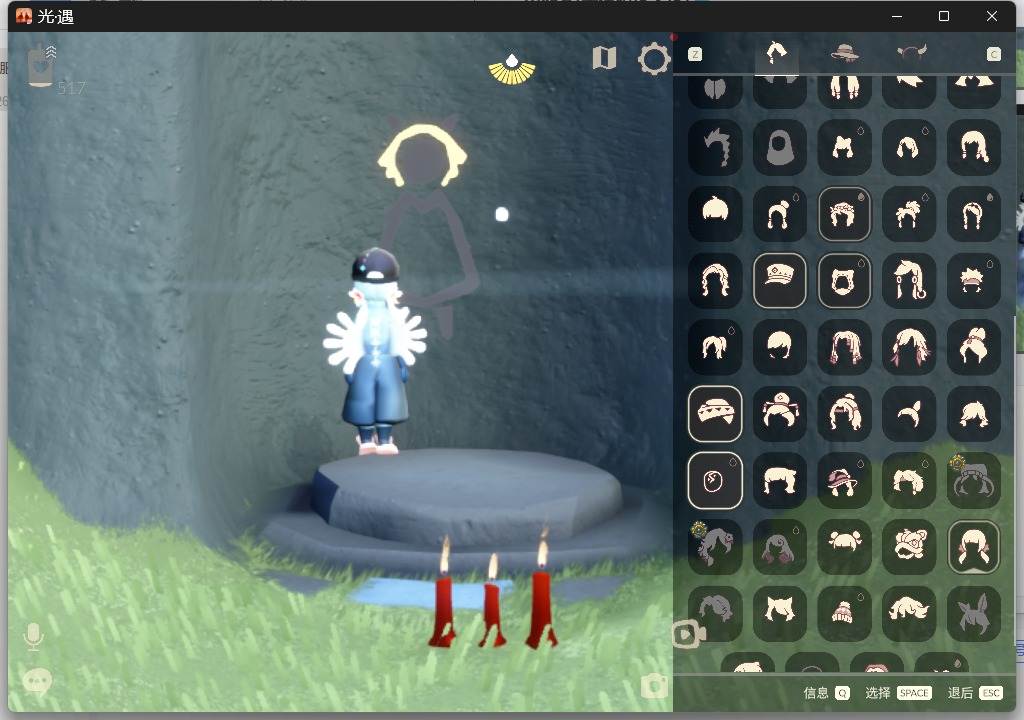Equip the lion dance head mask
Viewport: 1024px width, 720px height.
[909, 547]
